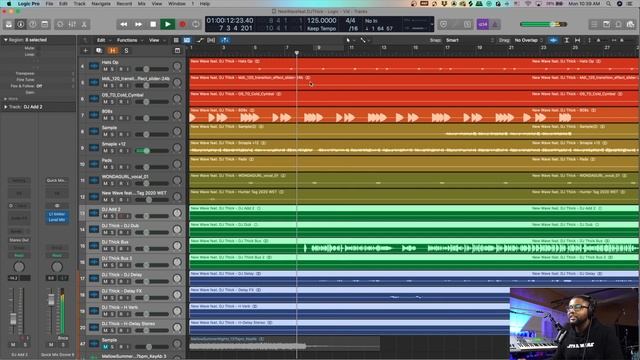Solo the 808s track
Viewport: 640px width, 360px height.
click(x=112, y=118)
